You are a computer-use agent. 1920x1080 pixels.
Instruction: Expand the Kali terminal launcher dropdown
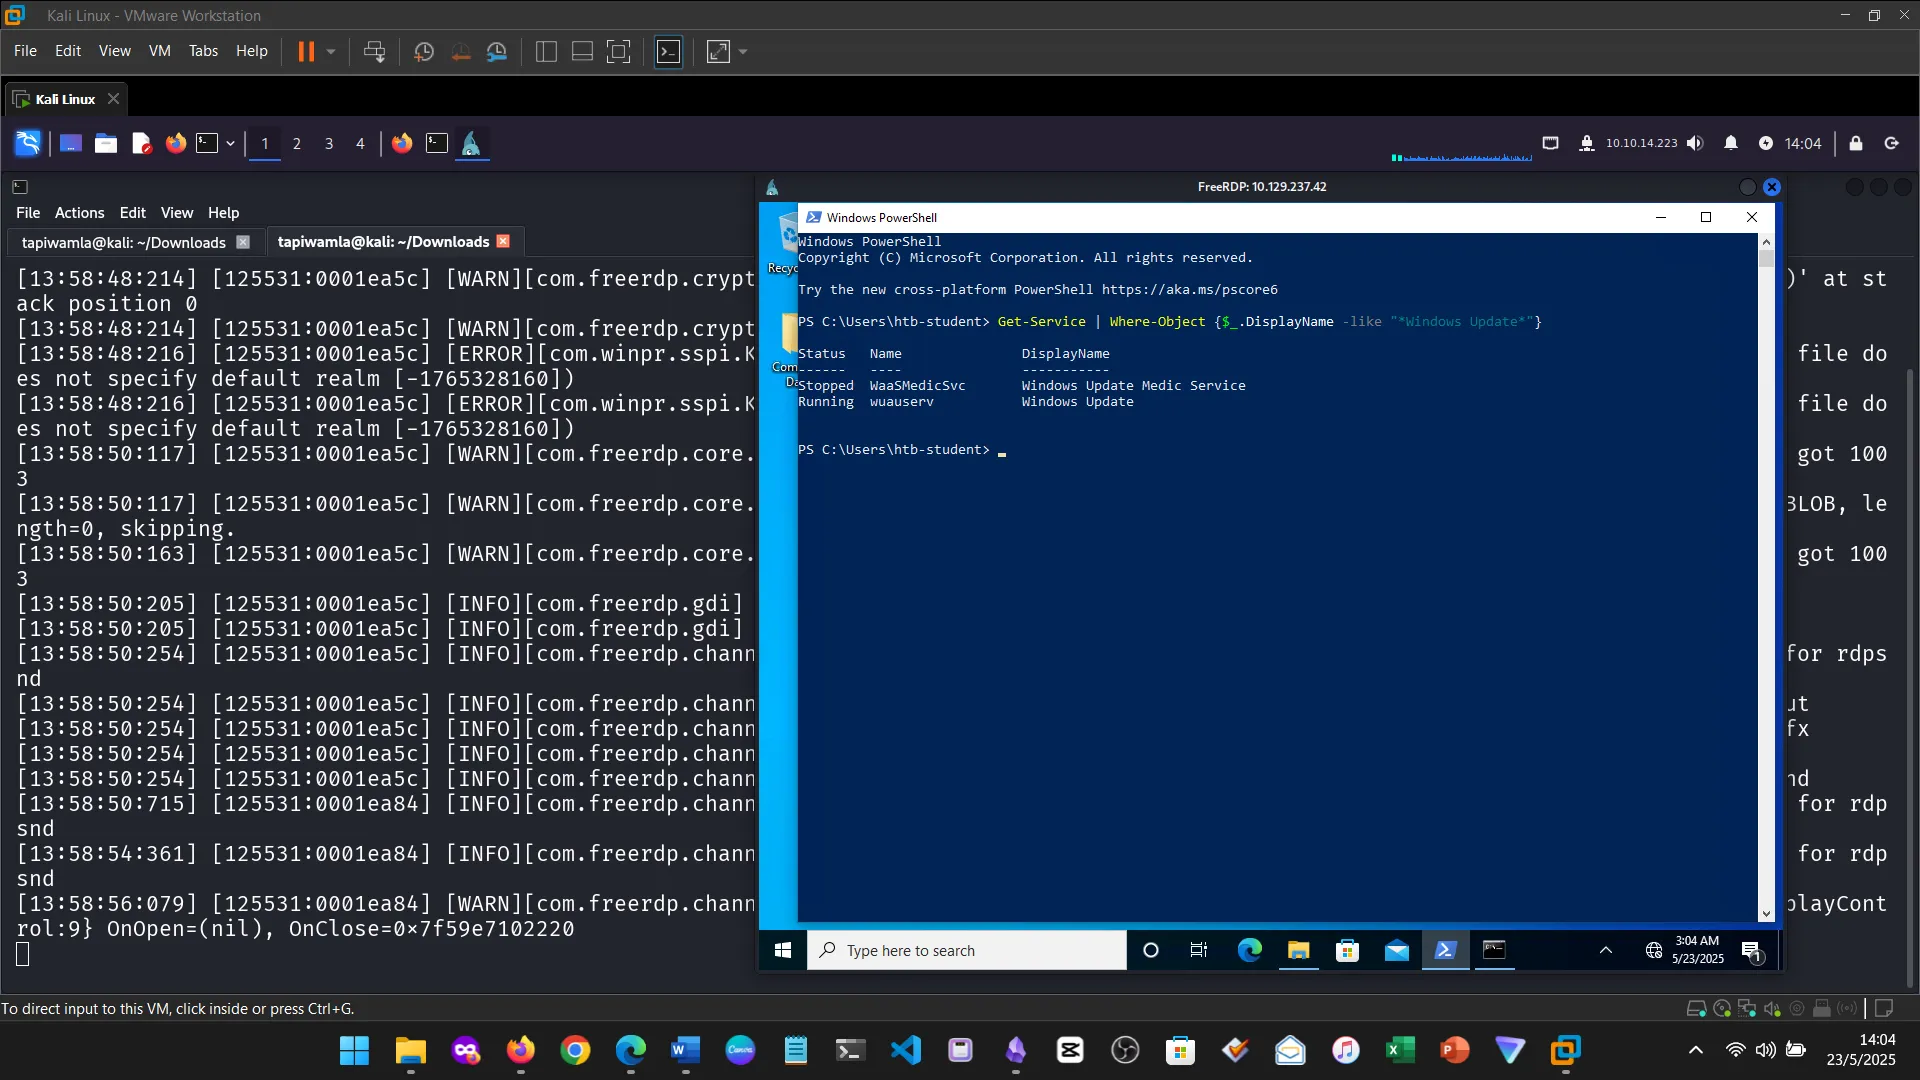[230, 143]
